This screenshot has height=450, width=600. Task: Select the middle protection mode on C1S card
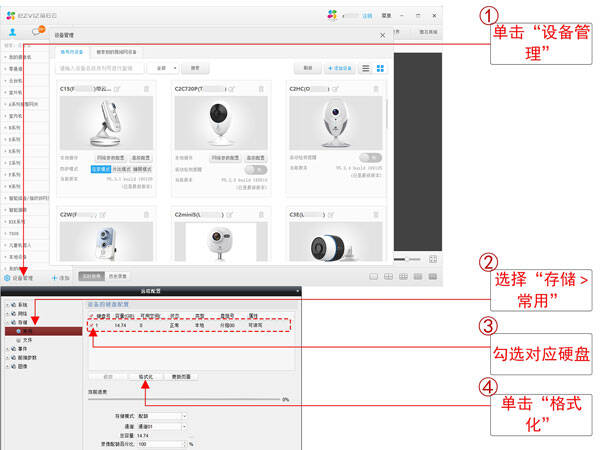click(121, 169)
